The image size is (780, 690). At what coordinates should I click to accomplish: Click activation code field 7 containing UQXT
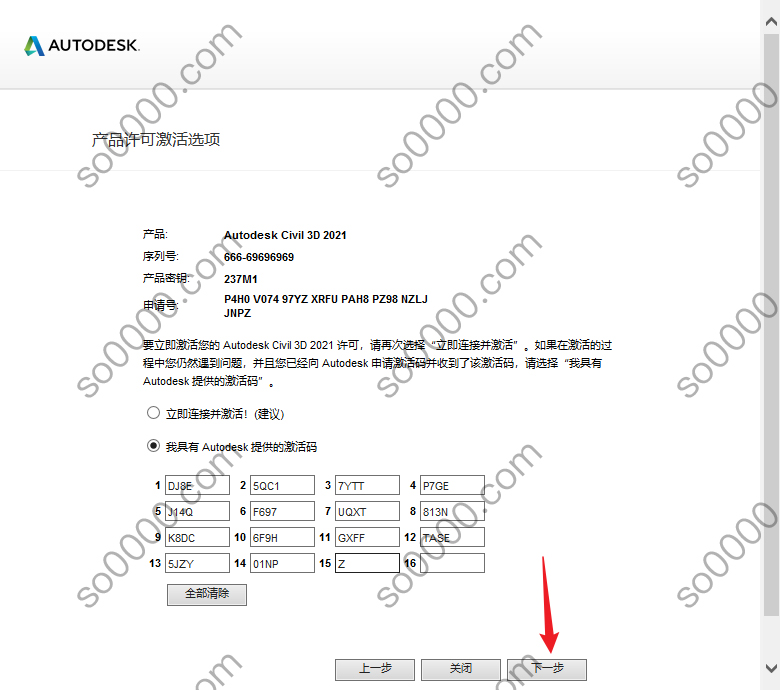(368, 511)
